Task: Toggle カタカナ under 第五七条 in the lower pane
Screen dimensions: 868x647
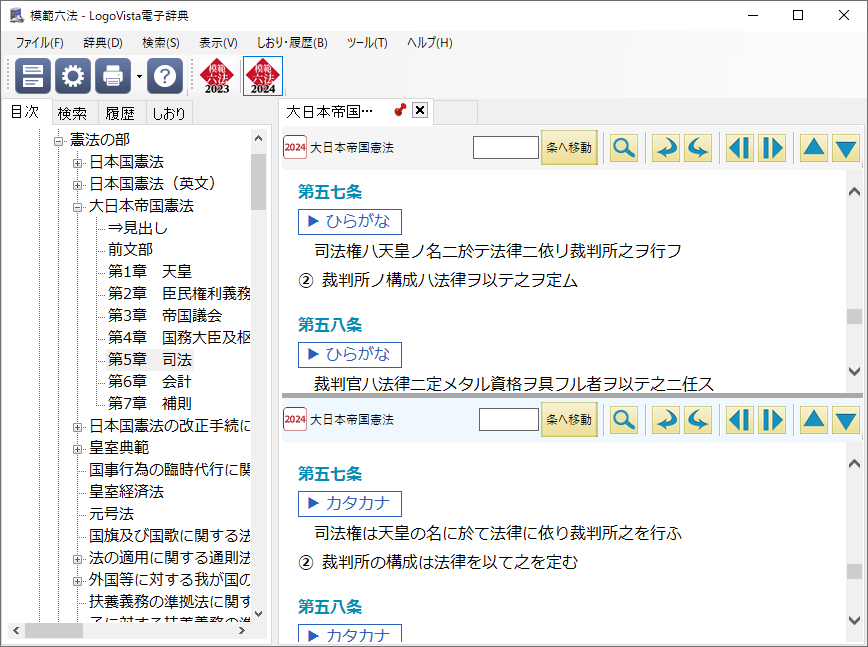Action: [350, 504]
